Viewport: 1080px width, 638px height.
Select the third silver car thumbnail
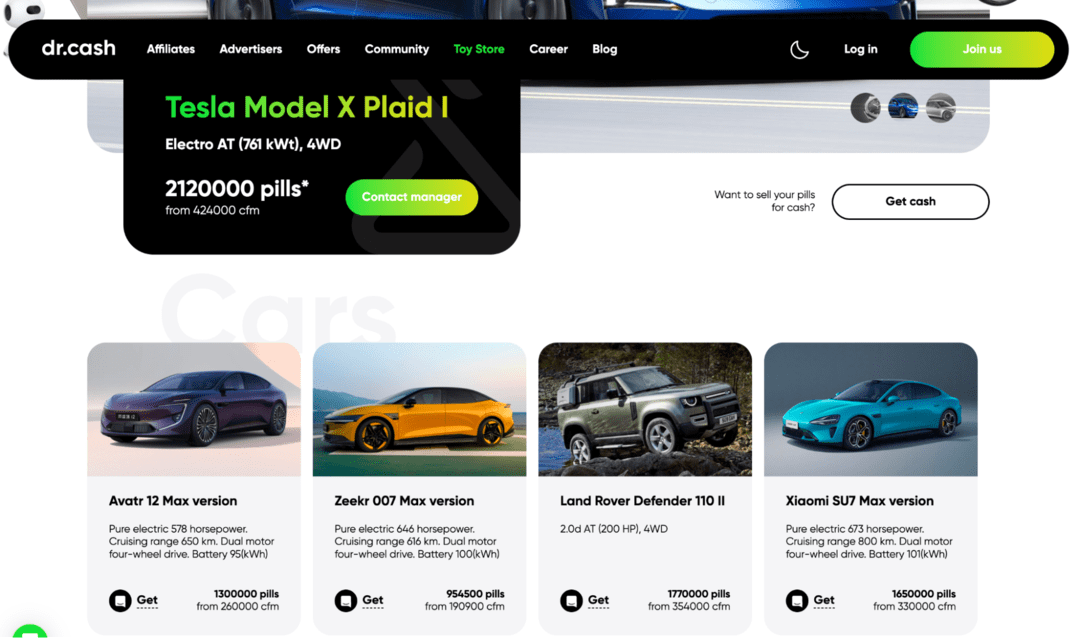pyautogui.click(x=941, y=108)
